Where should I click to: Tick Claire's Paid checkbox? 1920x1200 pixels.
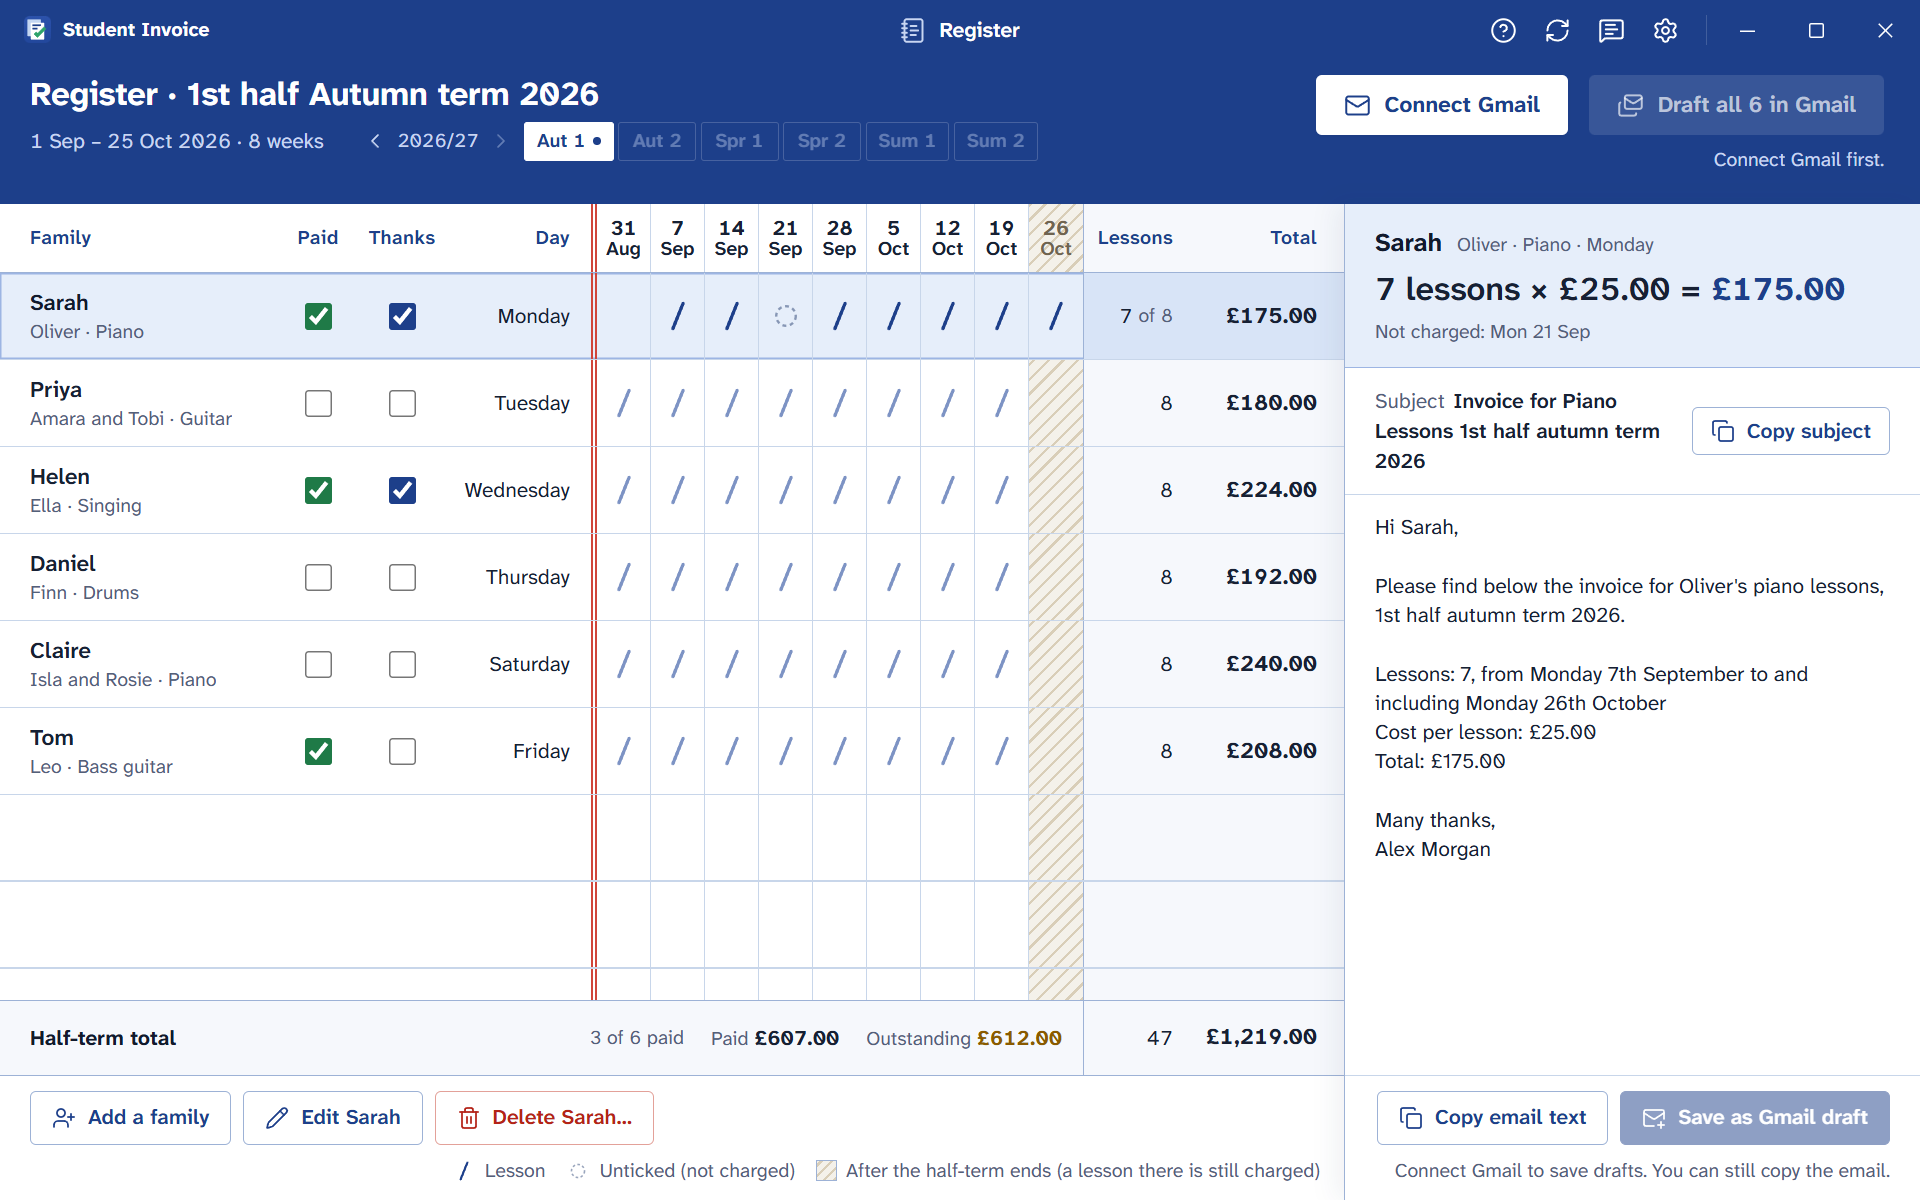tap(318, 664)
